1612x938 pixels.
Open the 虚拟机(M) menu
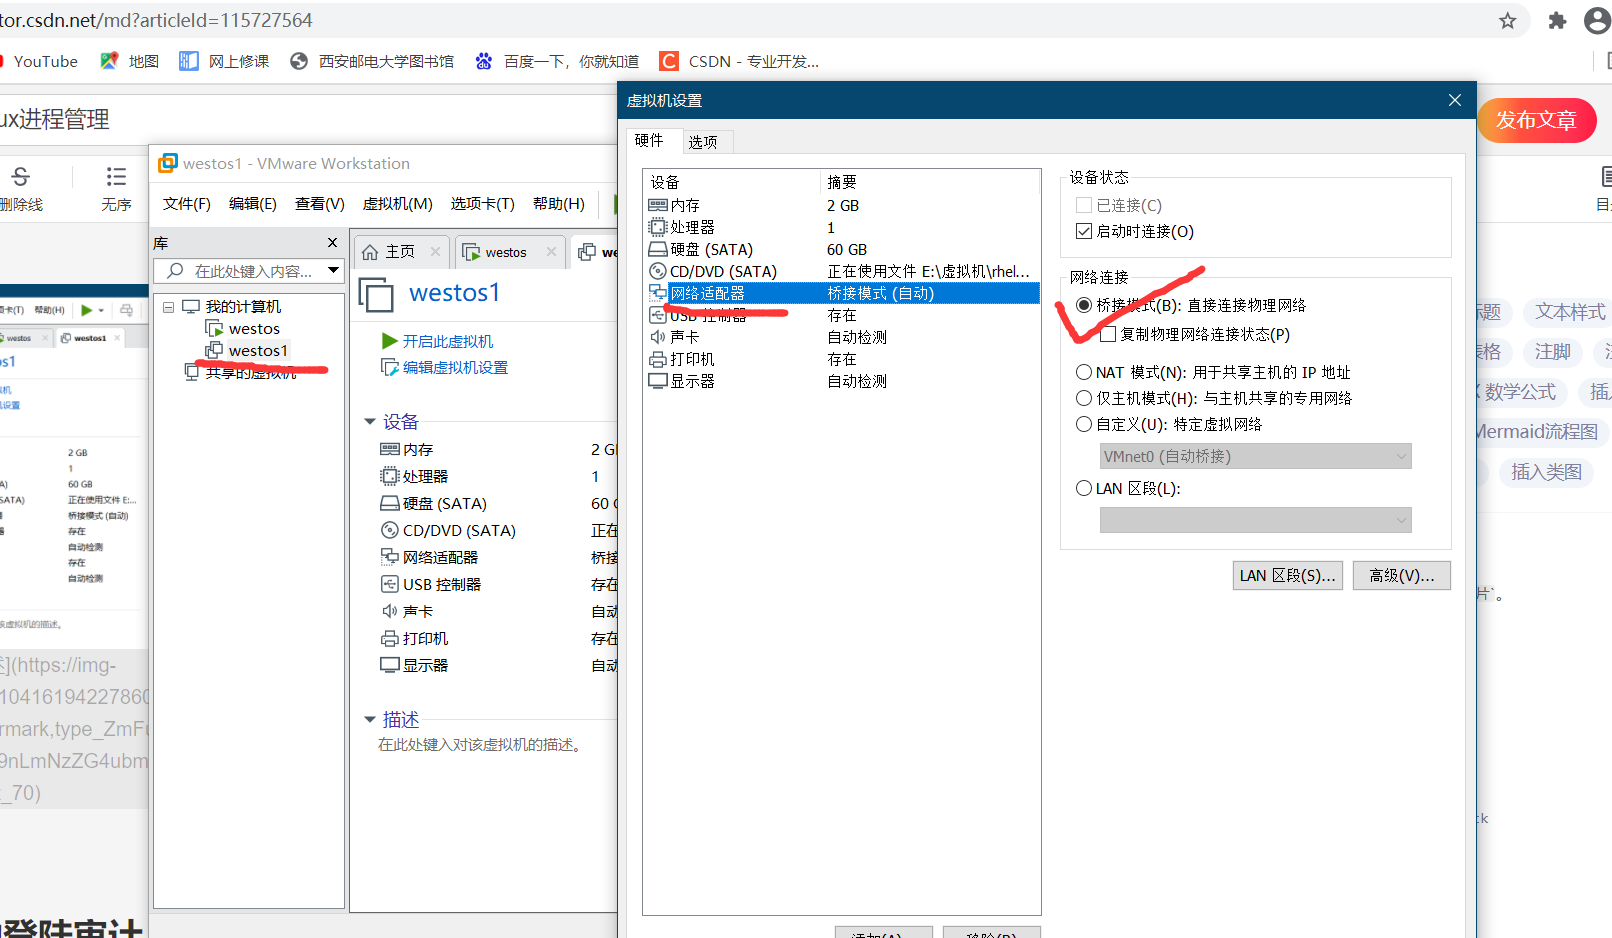(x=397, y=203)
